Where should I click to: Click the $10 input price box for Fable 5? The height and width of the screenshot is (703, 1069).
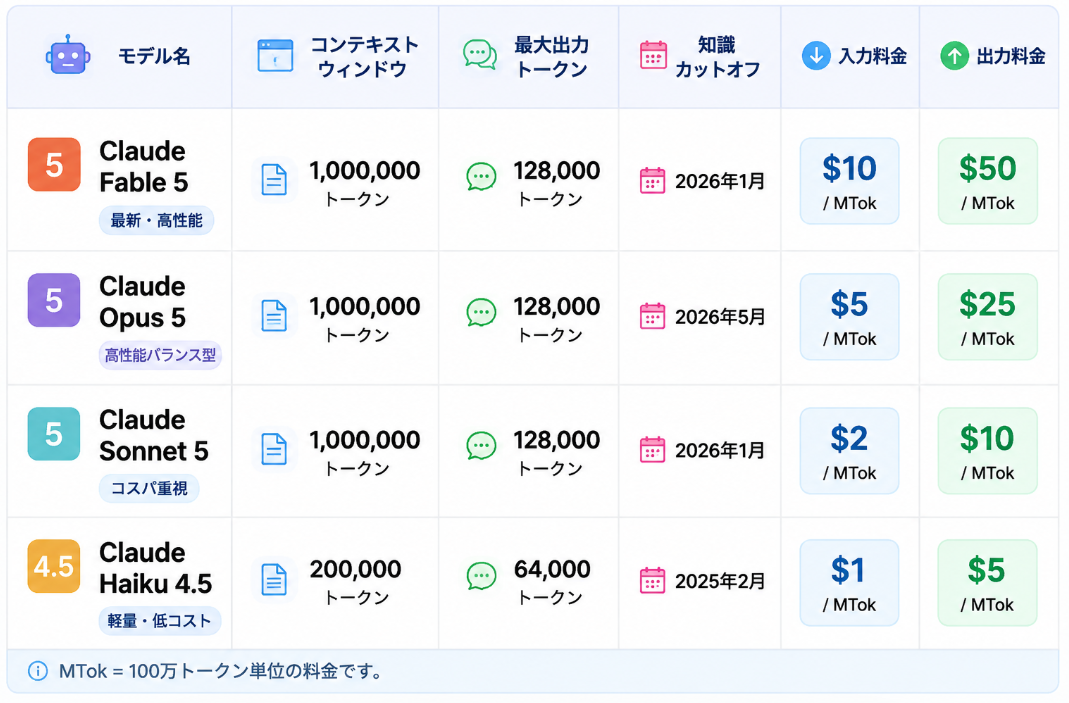tap(849, 181)
